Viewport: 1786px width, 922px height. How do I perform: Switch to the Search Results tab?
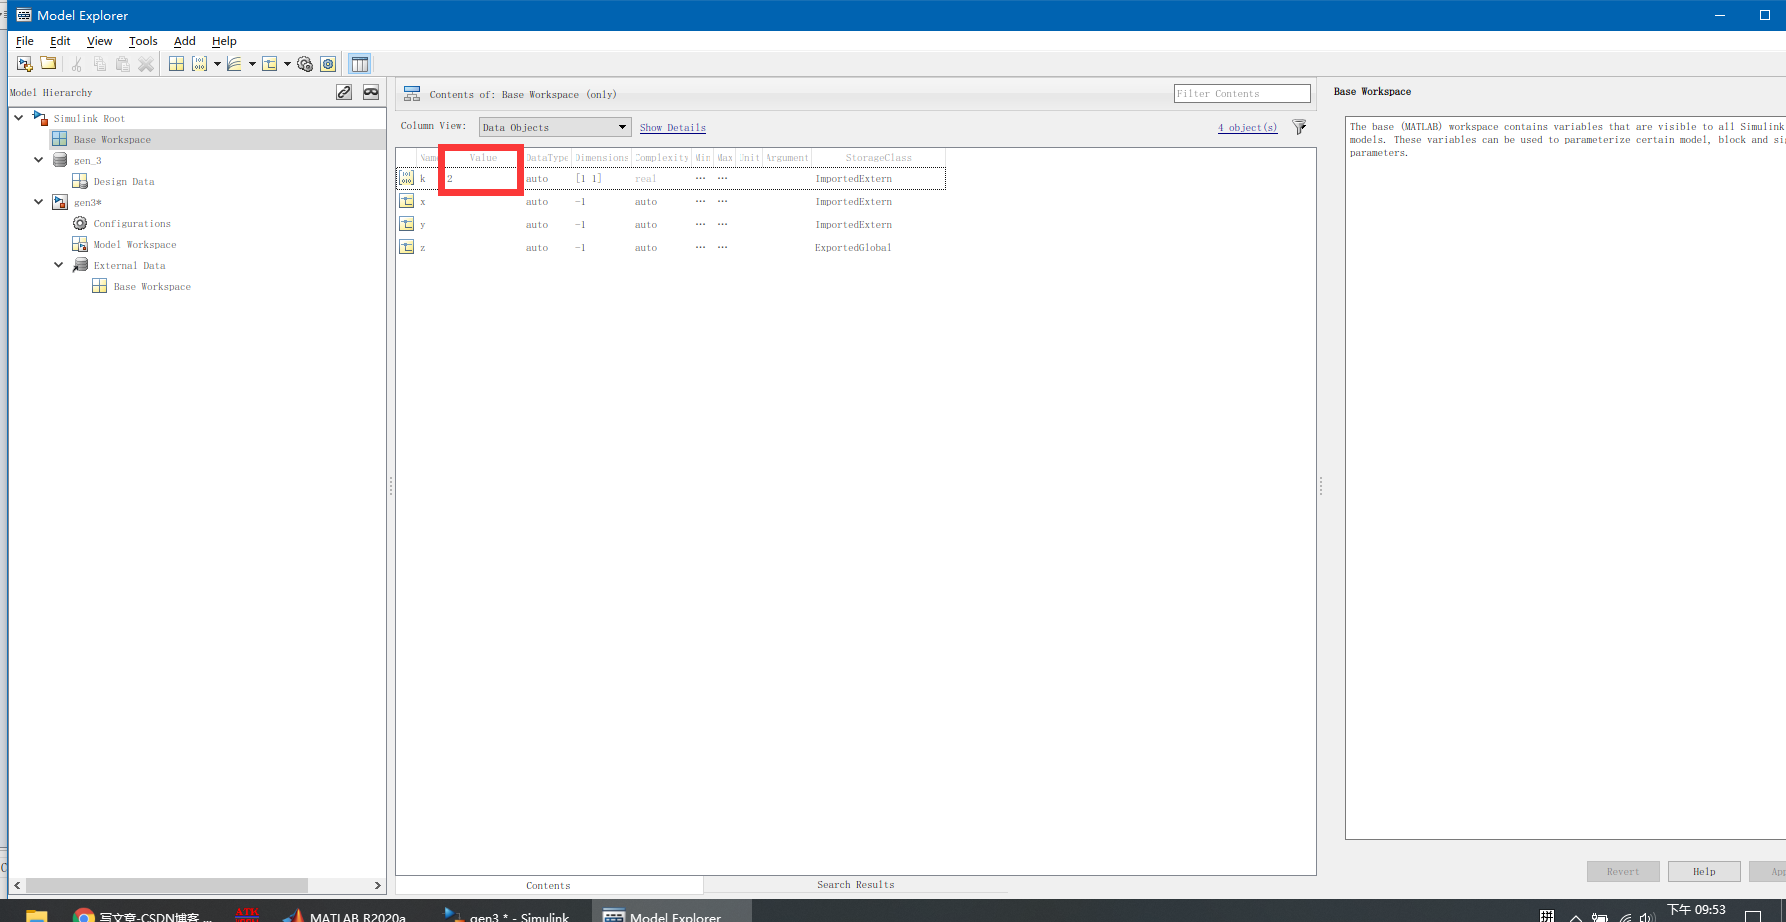point(855,884)
